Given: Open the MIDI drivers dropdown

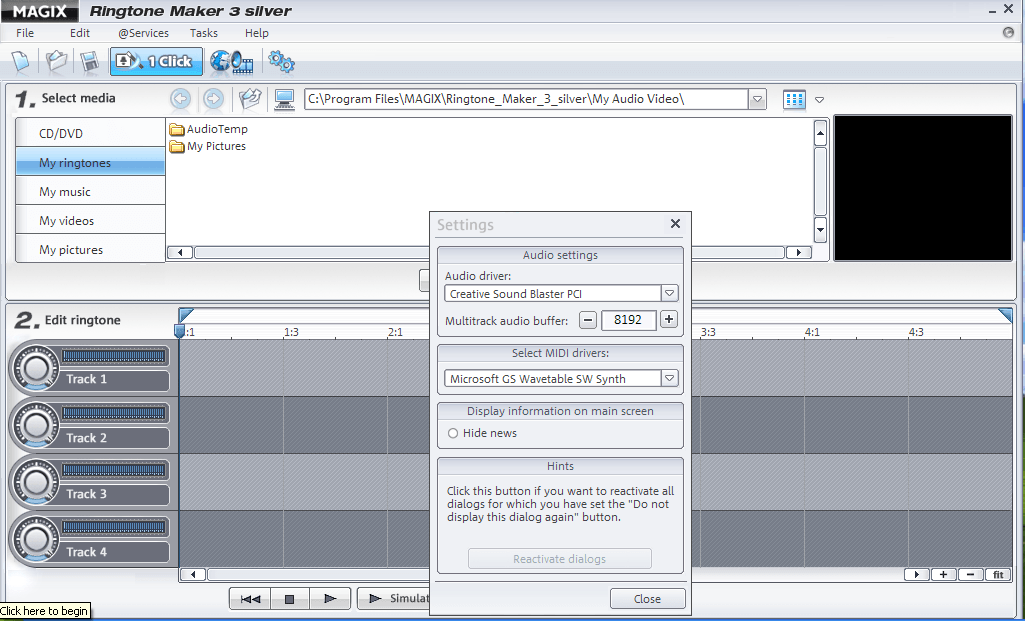Looking at the screenshot, I should pyautogui.click(x=669, y=379).
